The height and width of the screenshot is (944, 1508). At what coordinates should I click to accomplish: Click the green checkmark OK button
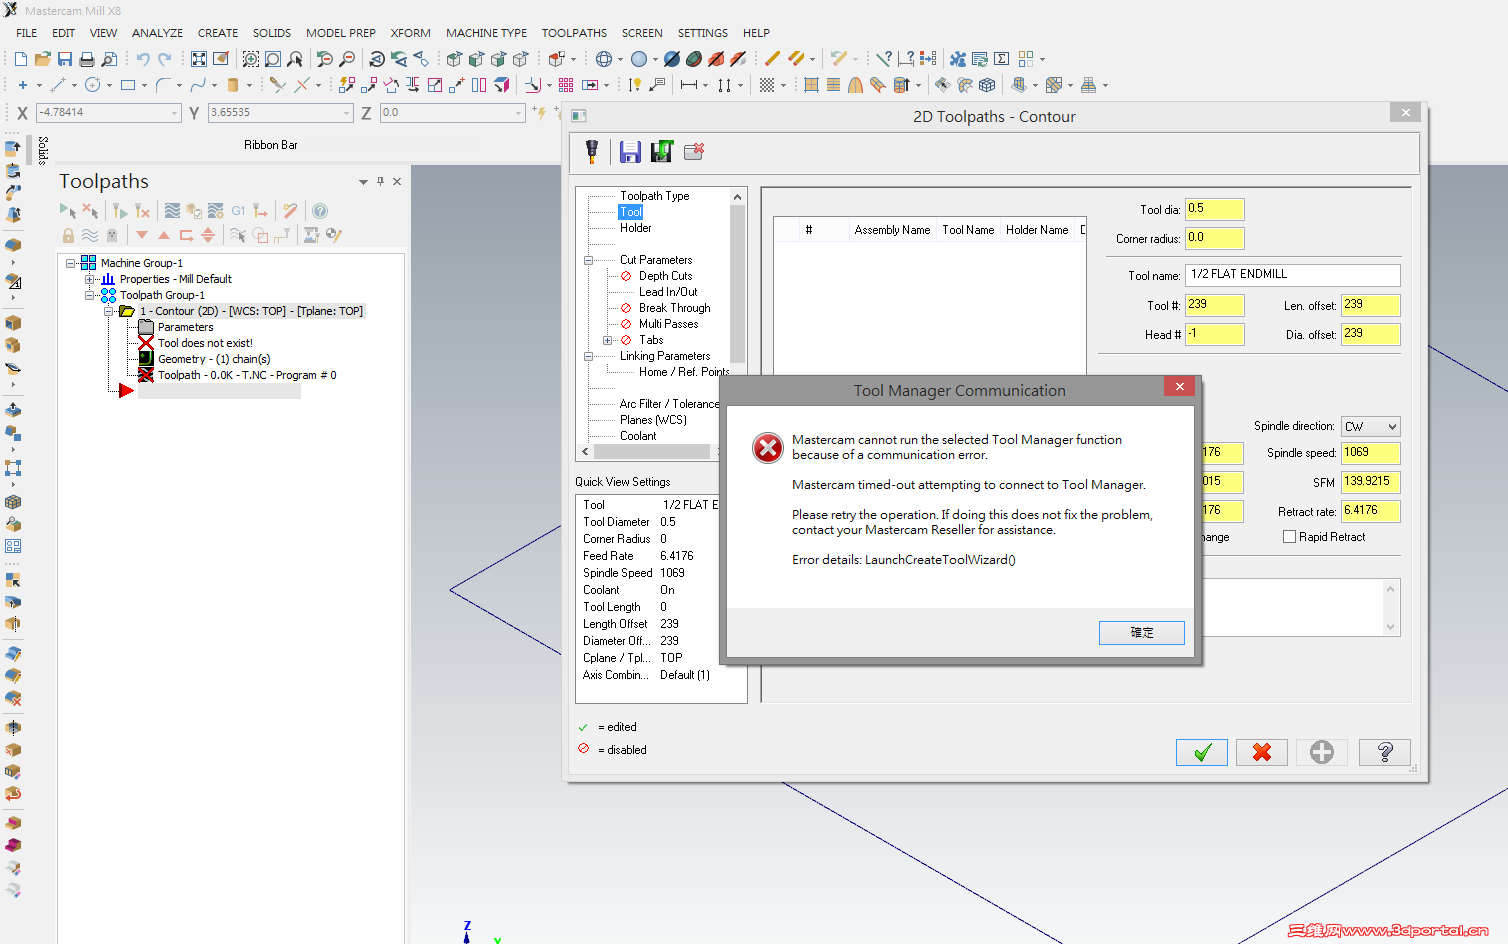pos(1202,752)
